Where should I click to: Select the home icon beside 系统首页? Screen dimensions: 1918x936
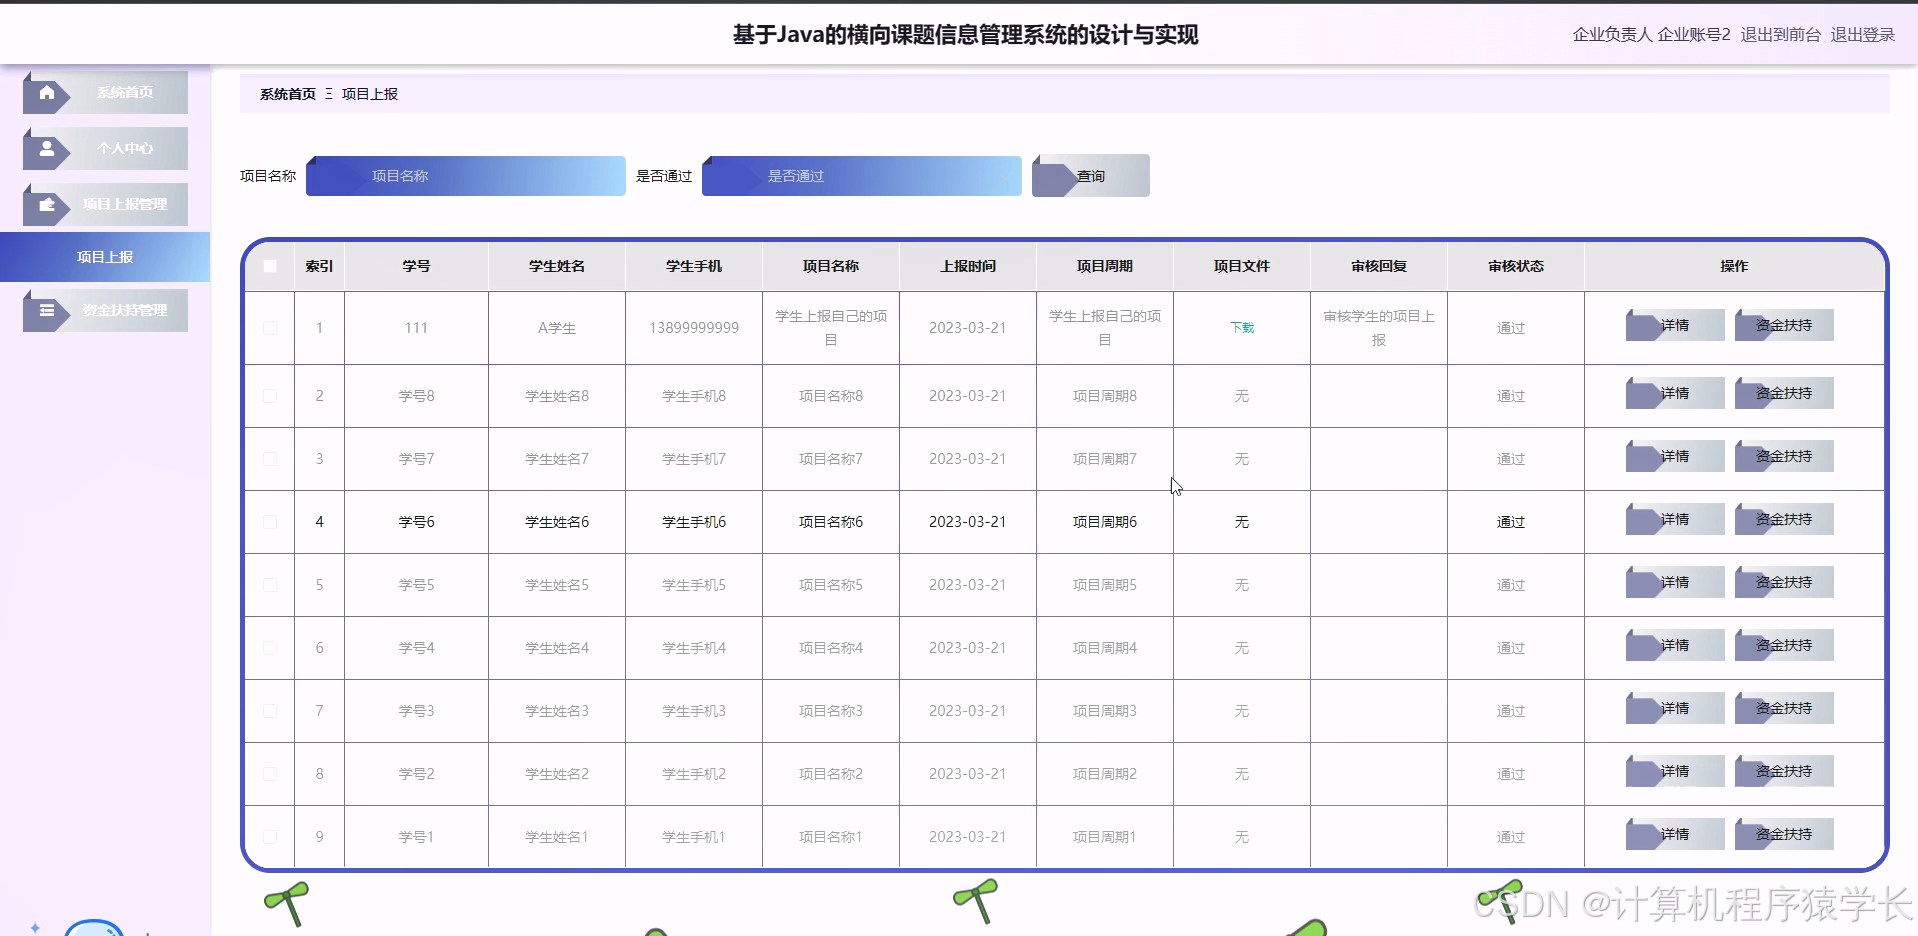47,92
